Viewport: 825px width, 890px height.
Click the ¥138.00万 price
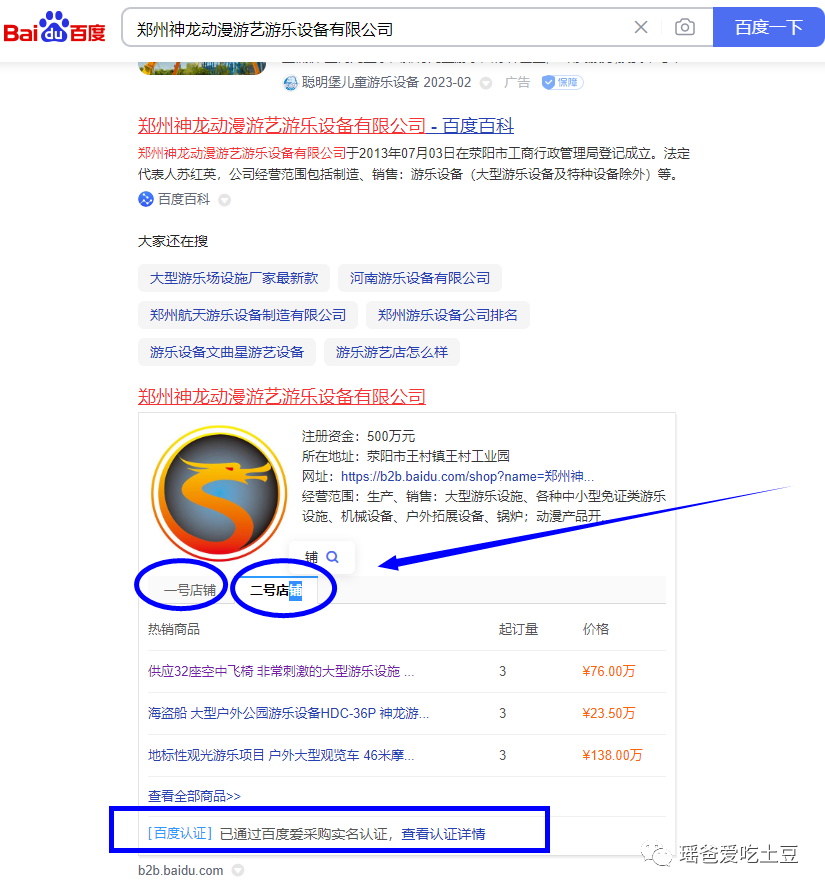[x=612, y=755]
